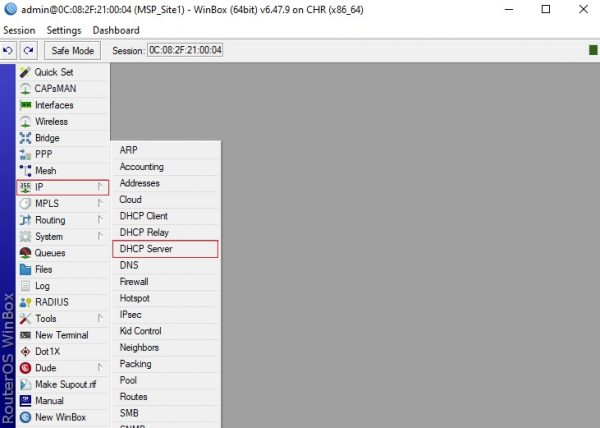Select DHCP Server from IP submenu
This screenshot has width=600, height=428.
tap(146, 249)
